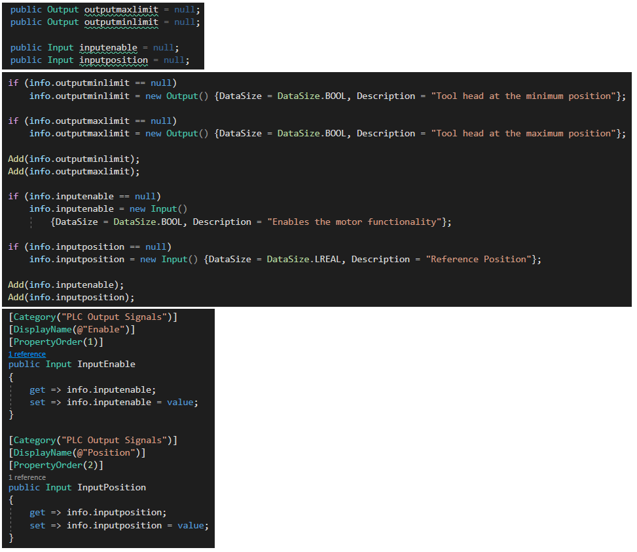Image resolution: width=637 pixels, height=552 pixels.
Task: Click the 'outputmaxlimit' field declaration name
Action: coord(121,10)
